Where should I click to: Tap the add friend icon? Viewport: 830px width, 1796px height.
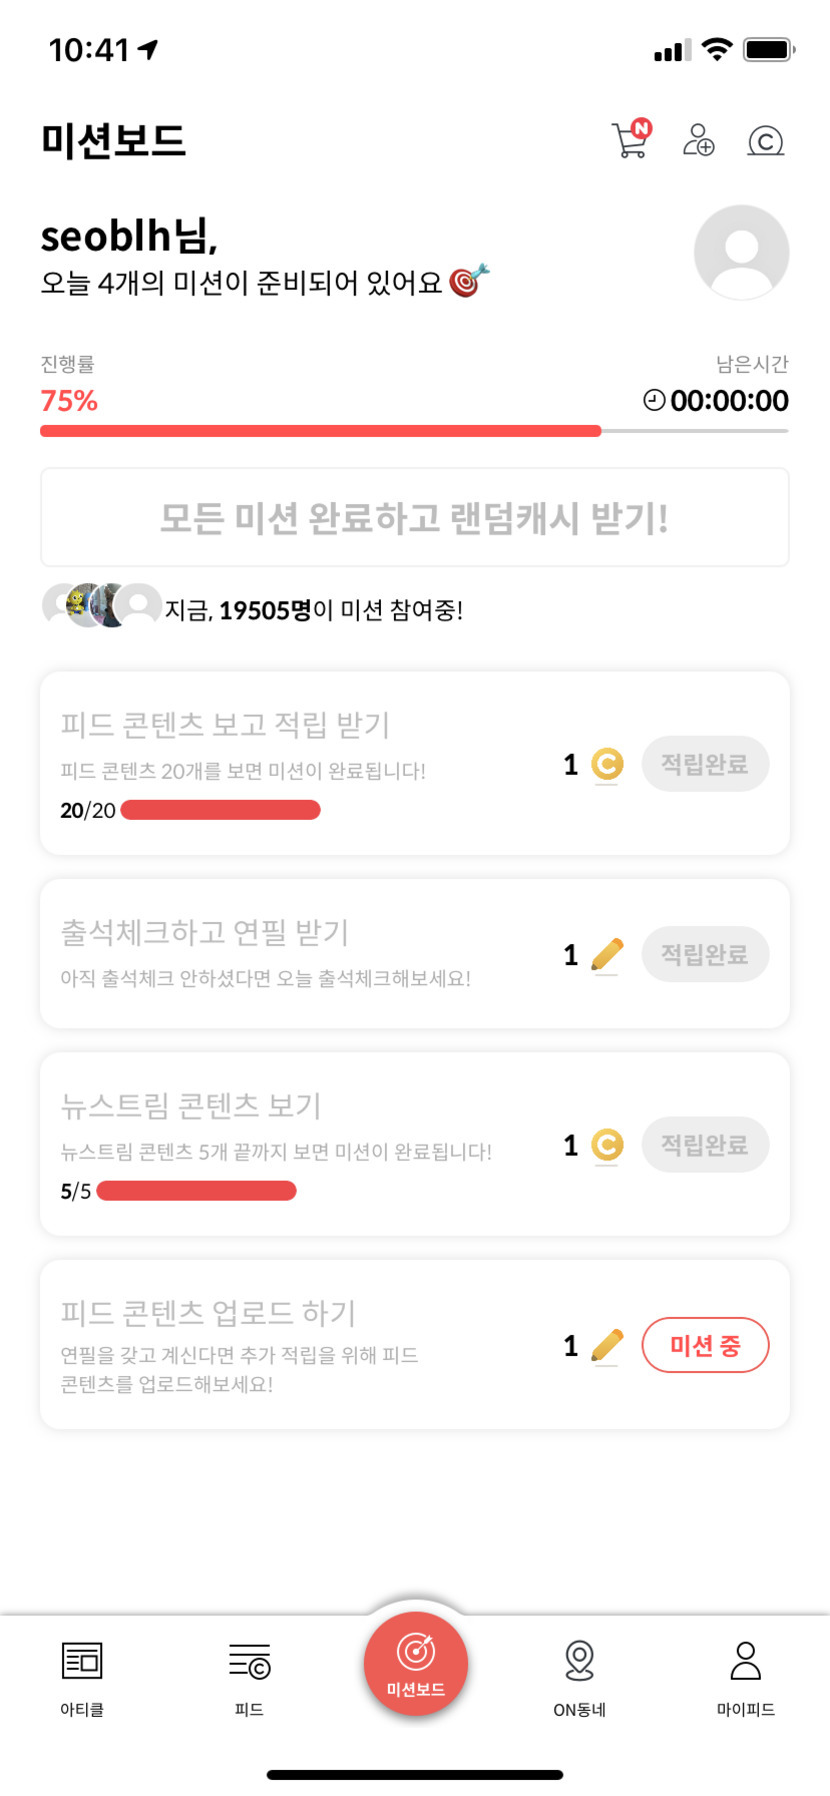coord(698,140)
